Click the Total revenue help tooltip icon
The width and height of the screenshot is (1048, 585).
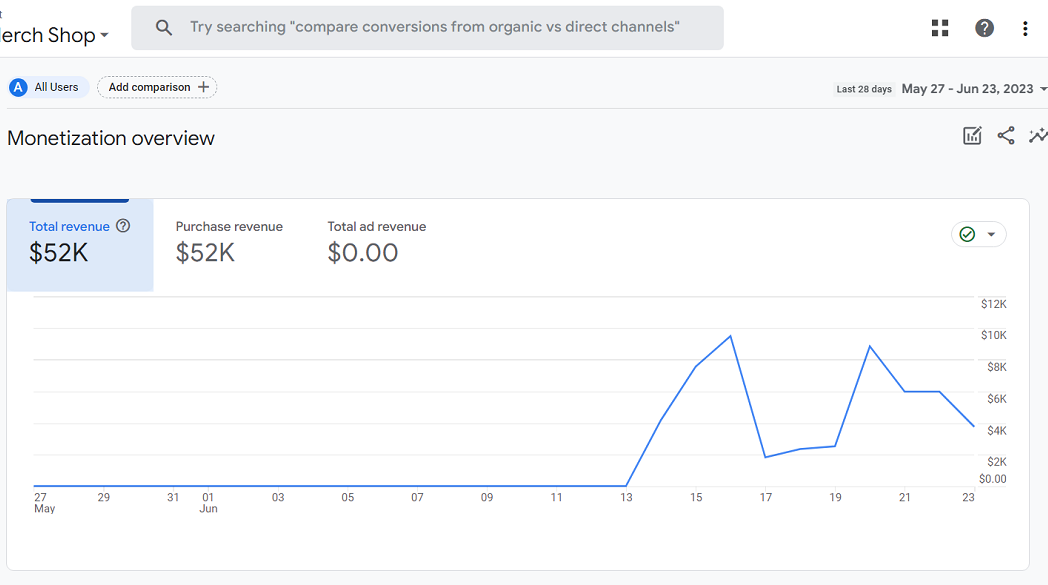tap(123, 226)
